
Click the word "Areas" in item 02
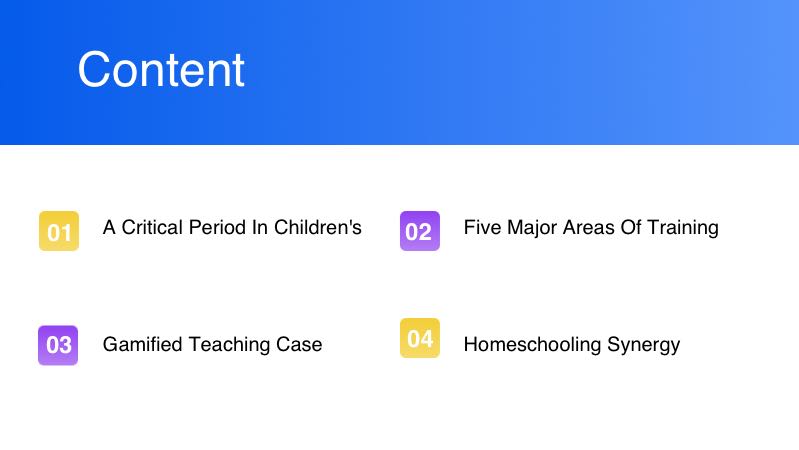588,228
